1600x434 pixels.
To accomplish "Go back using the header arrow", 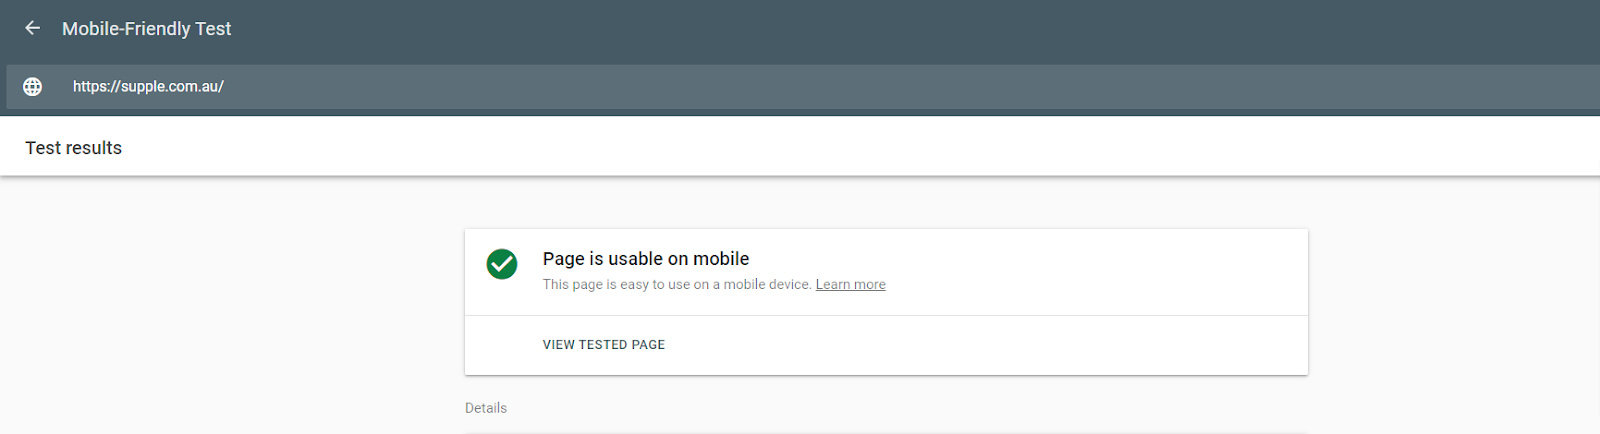I will click(x=32, y=28).
